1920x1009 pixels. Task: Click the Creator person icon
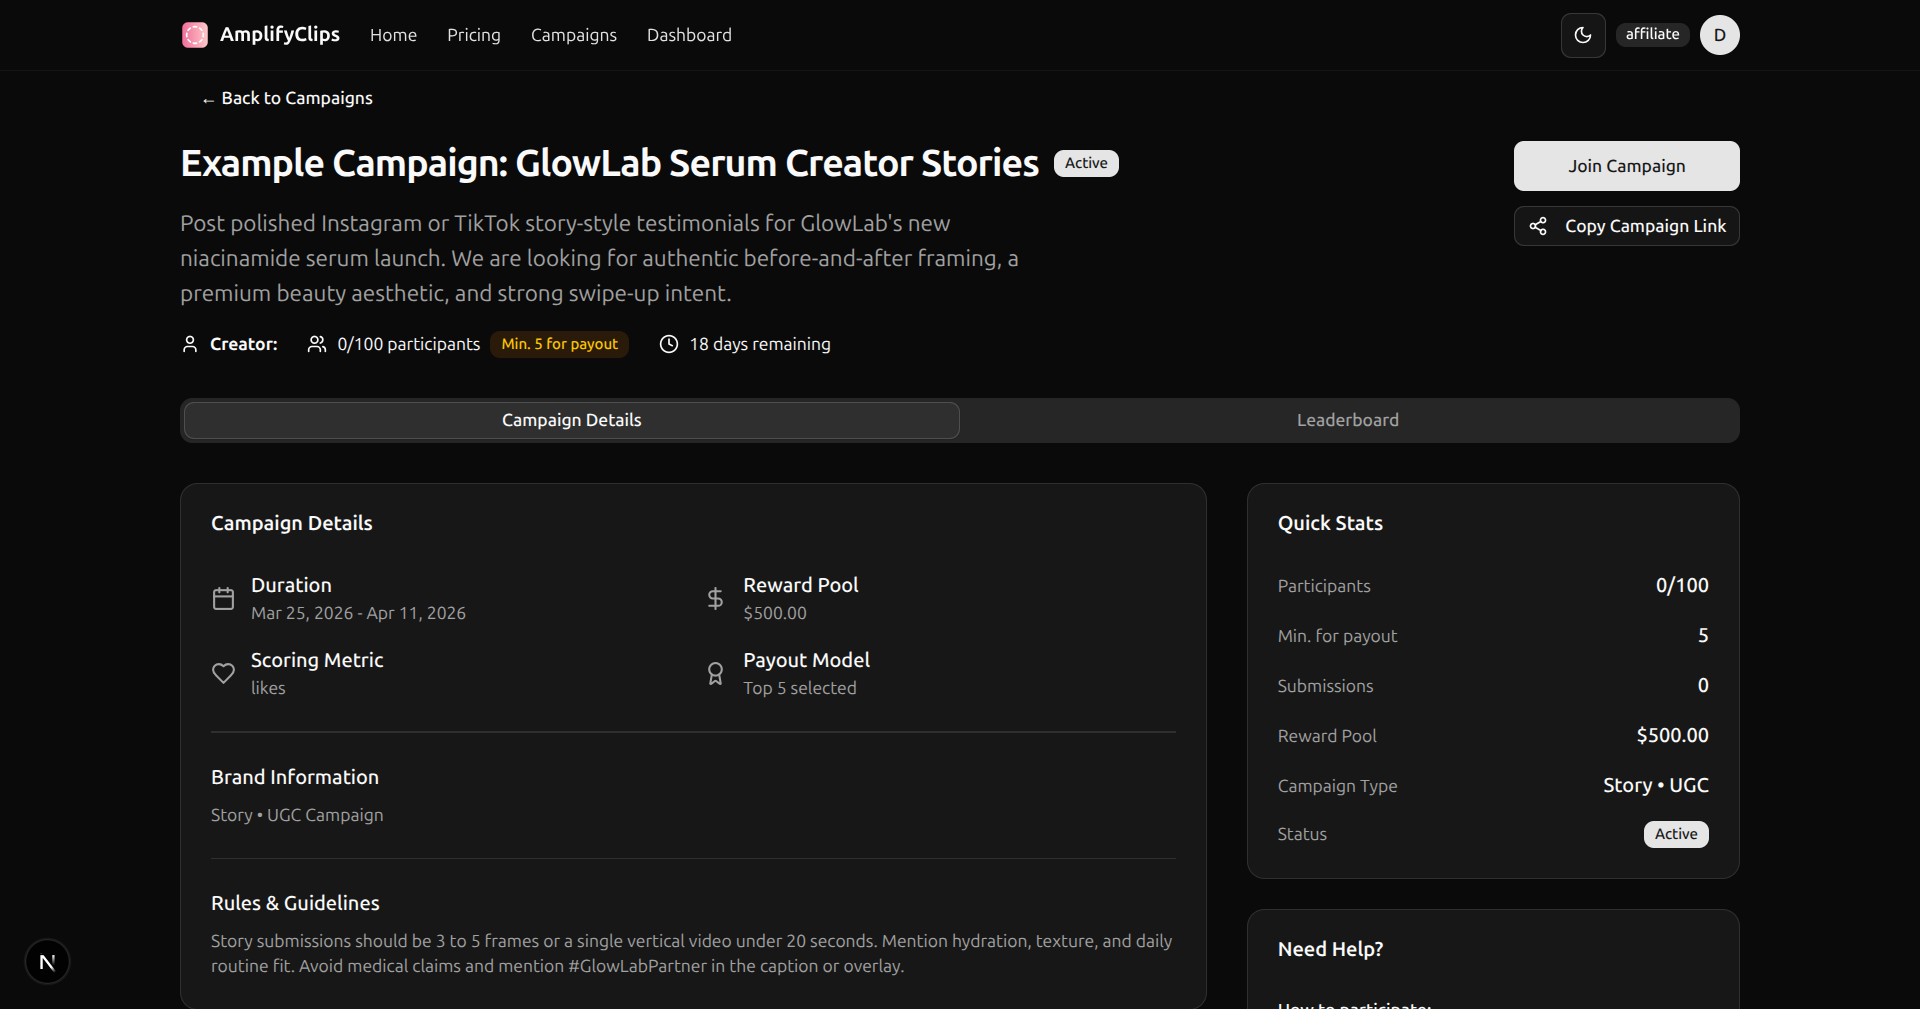pyautogui.click(x=190, y=344)
